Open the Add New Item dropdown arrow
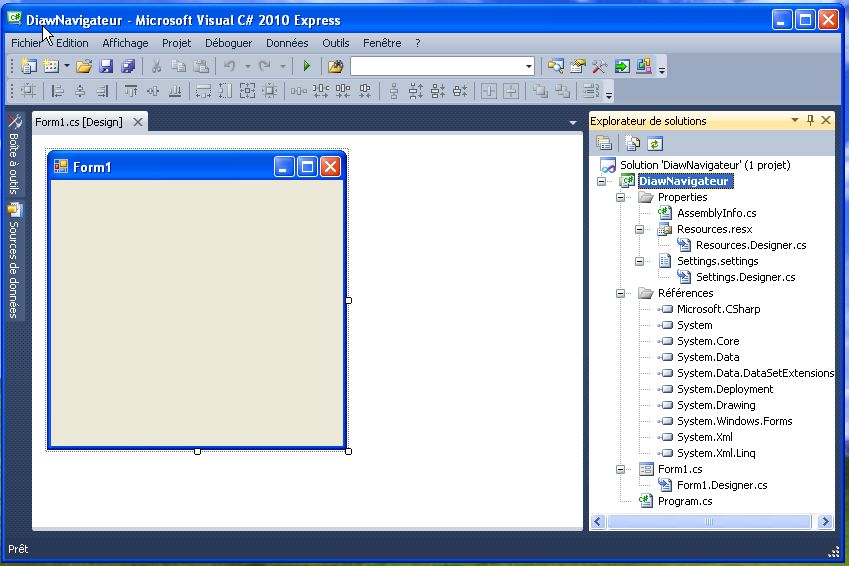The image size is (849, 566). (x=67, y=66)
